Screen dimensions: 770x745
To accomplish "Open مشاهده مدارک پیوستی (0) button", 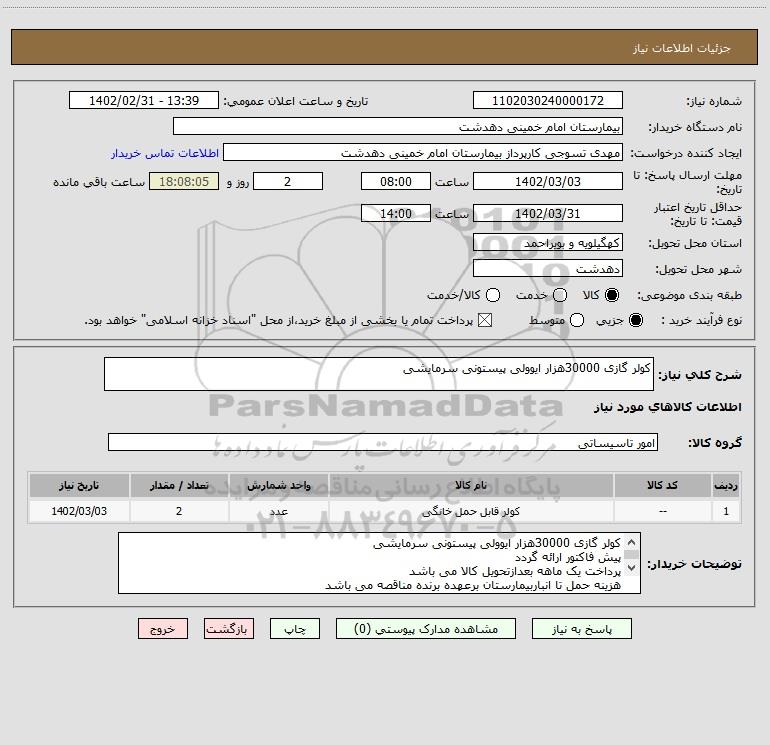I will pos(426,629).
